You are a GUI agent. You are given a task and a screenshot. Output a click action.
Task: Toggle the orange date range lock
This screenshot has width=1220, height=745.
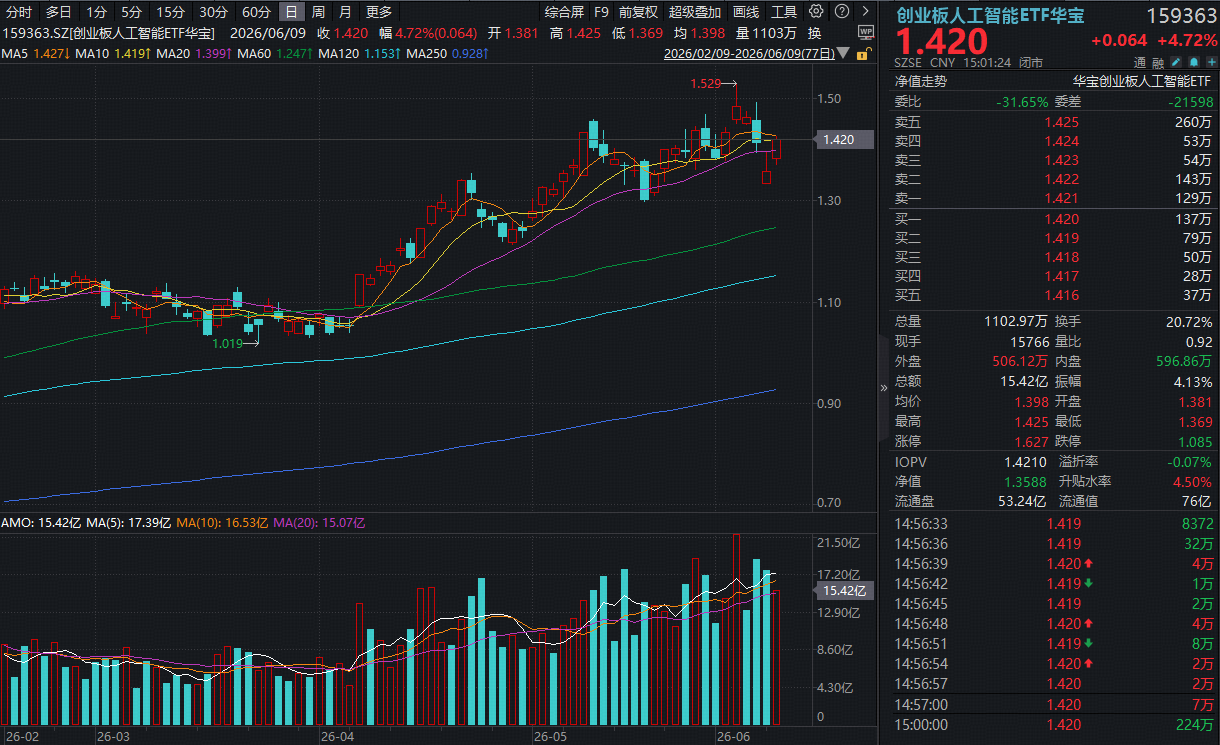coord(865,53)
